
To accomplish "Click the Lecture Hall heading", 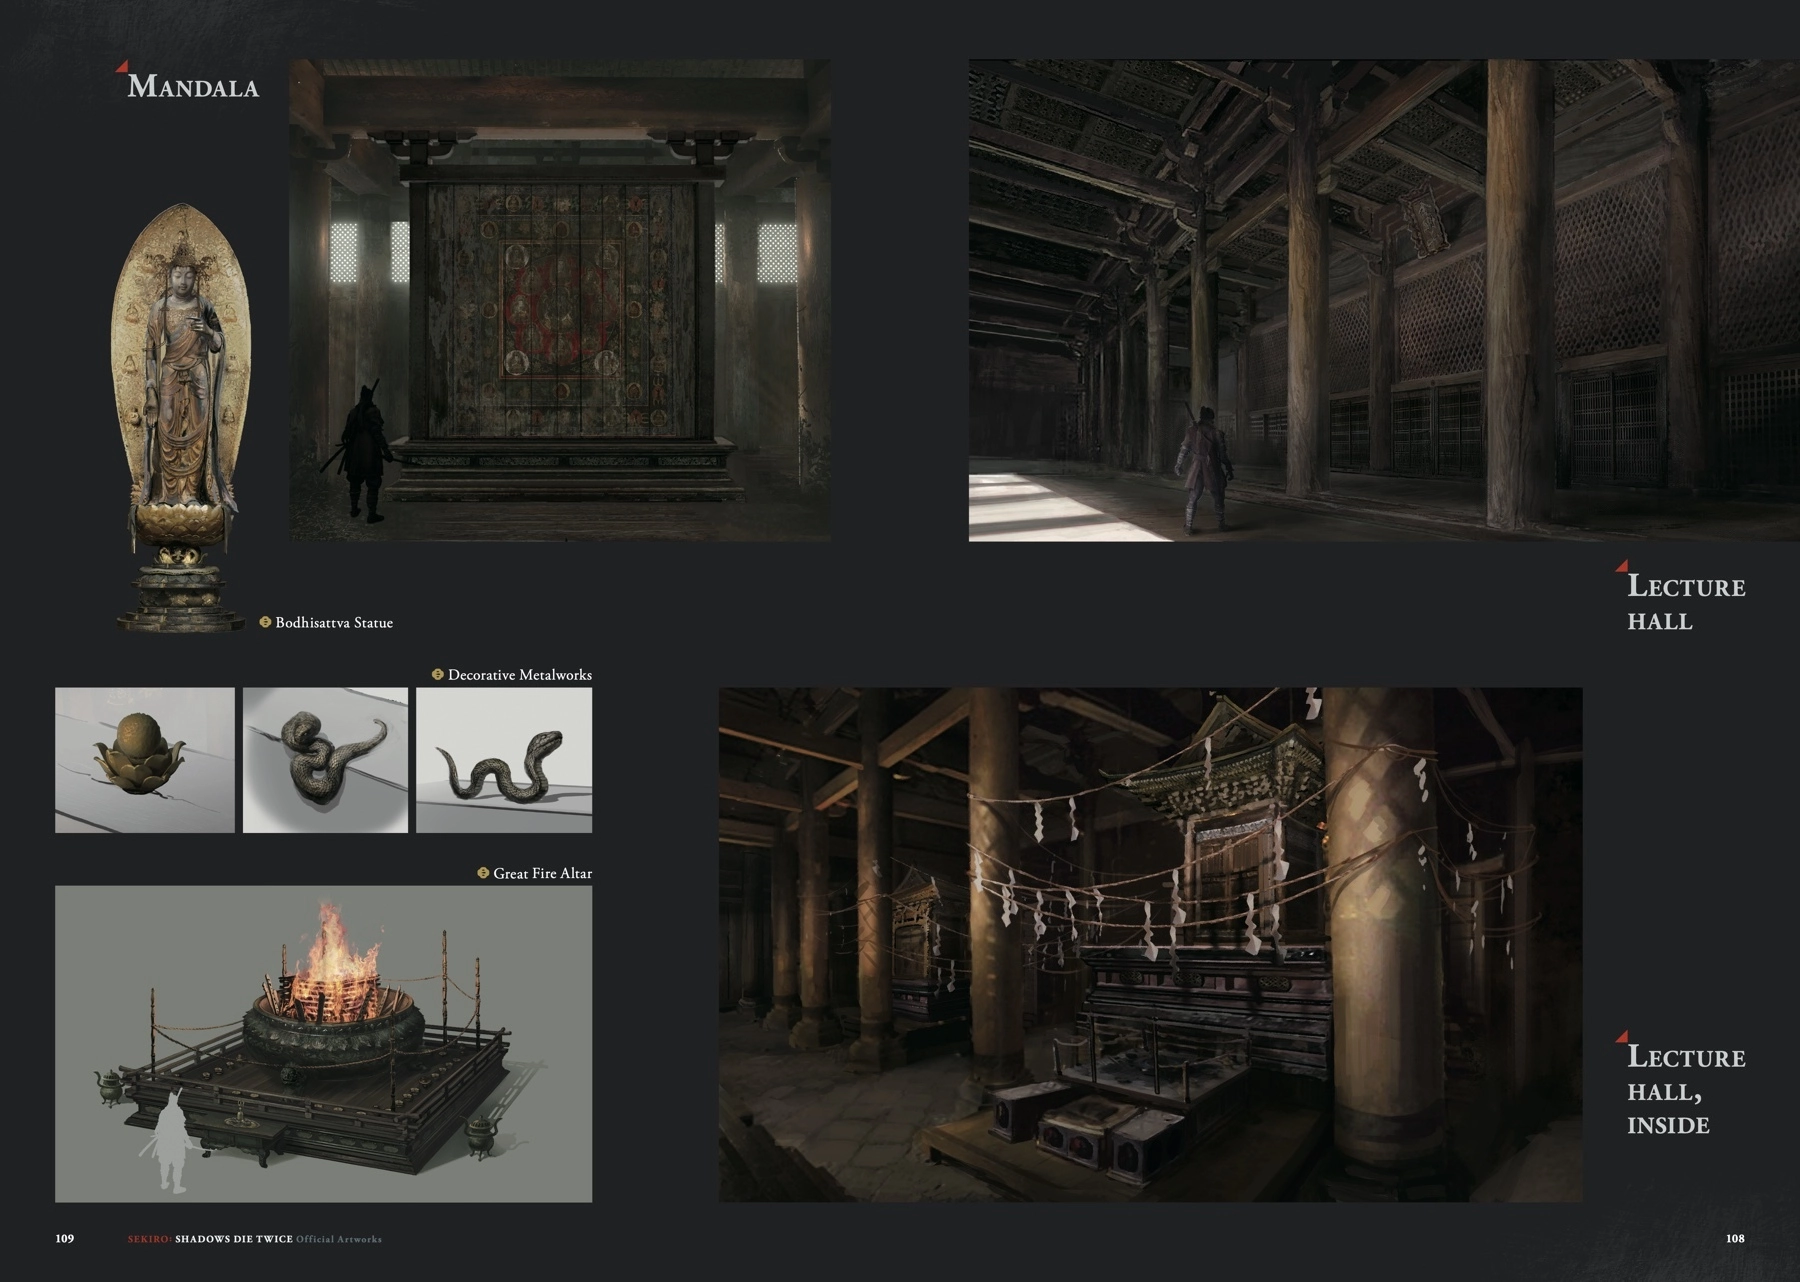I will [x=1686, y=602].
